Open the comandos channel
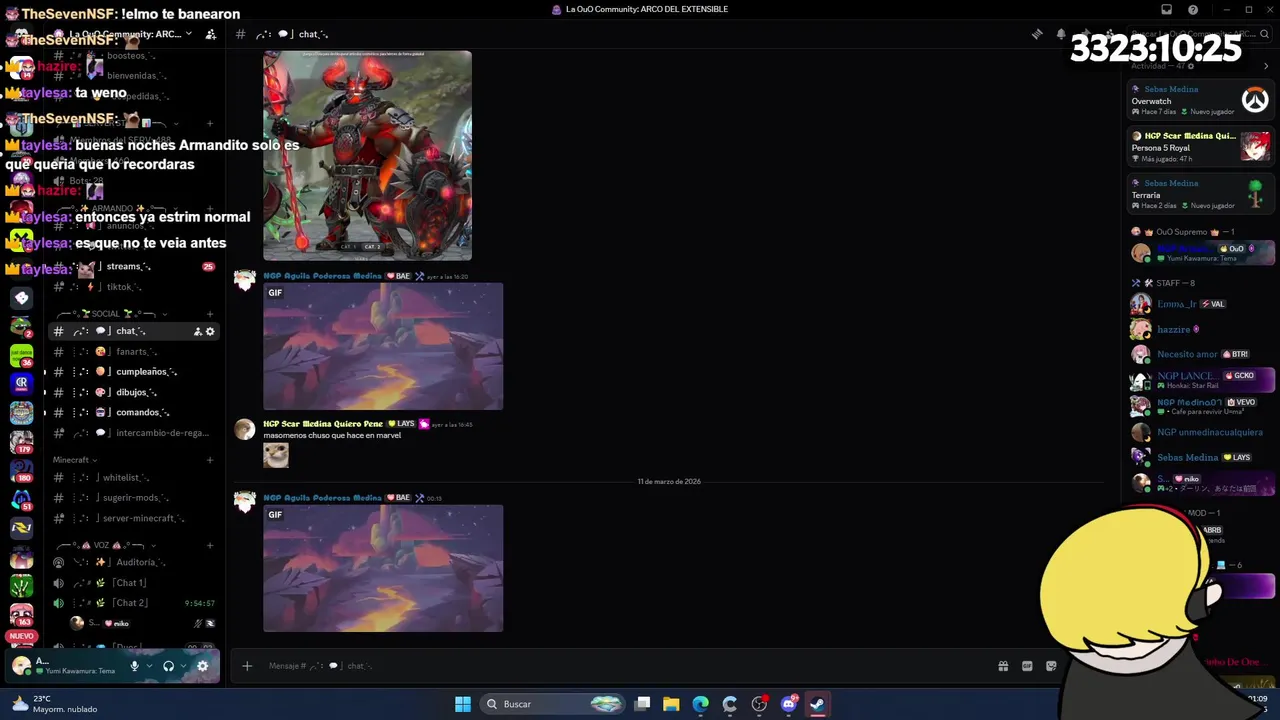This screenshot has height=720, width=1280. pyautogui.click(x=134, y=412)
